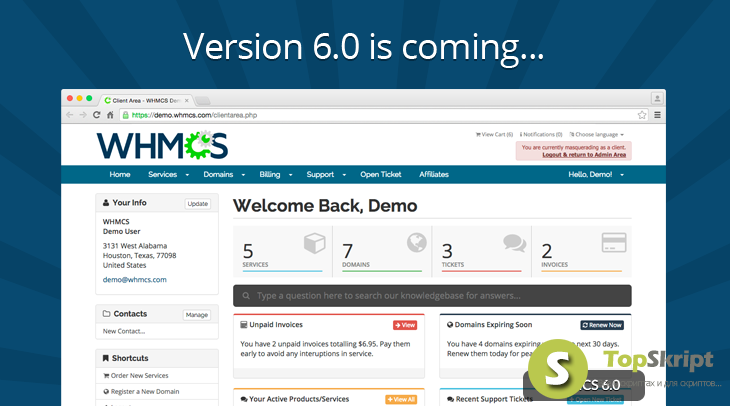
Task: Click Renew Now on Domains Expiring Soon
Action: (x=602, y=325)
